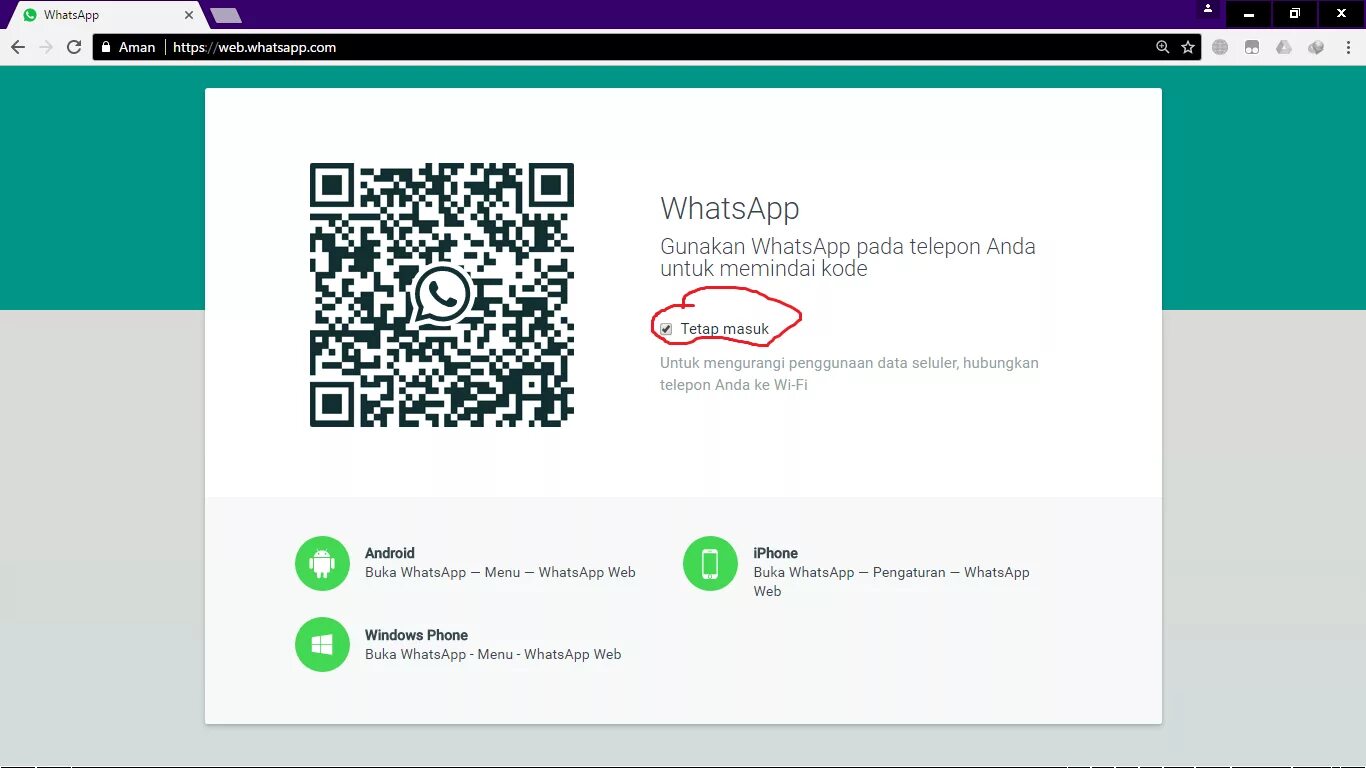Screen dimensions: 1366x768
Task: Click 'Buka WhatsApp — Menu — WhatsApp Web' Android text
Action: tap(500, 573)
